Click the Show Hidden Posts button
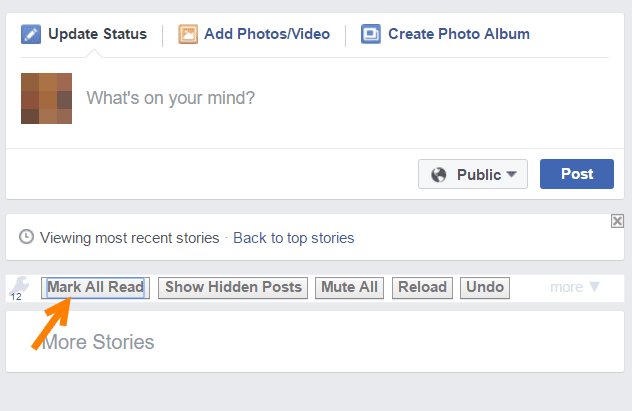 (233, 288)
